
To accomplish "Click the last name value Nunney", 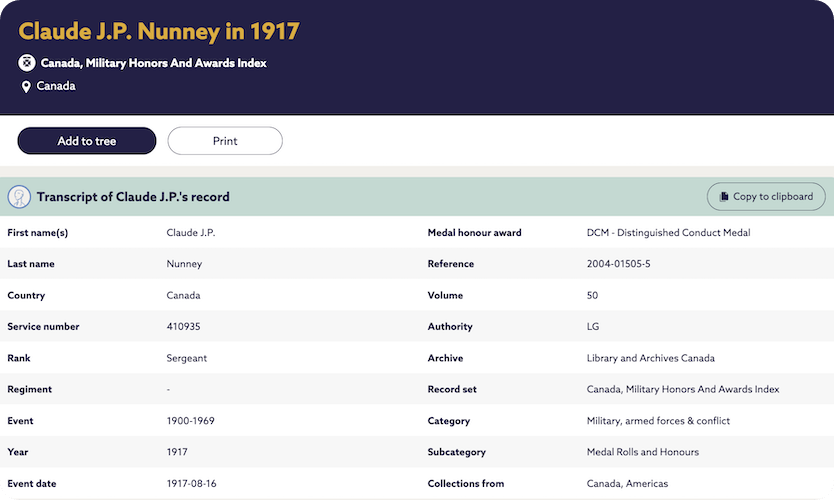I will [x=184, y=264].
